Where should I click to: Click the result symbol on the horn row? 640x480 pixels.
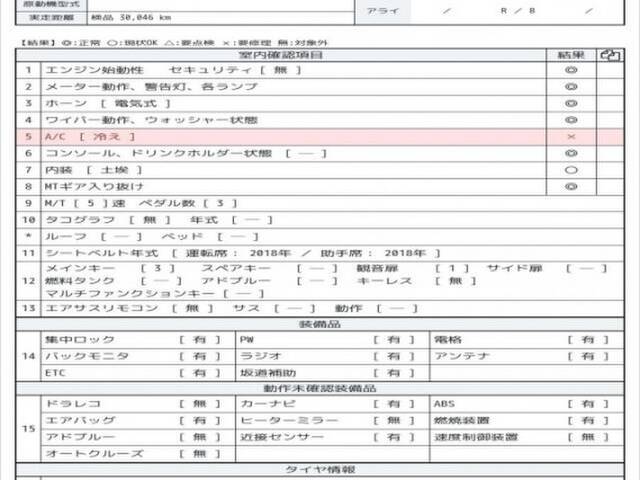pyautogui.click(x=571, y=103)
